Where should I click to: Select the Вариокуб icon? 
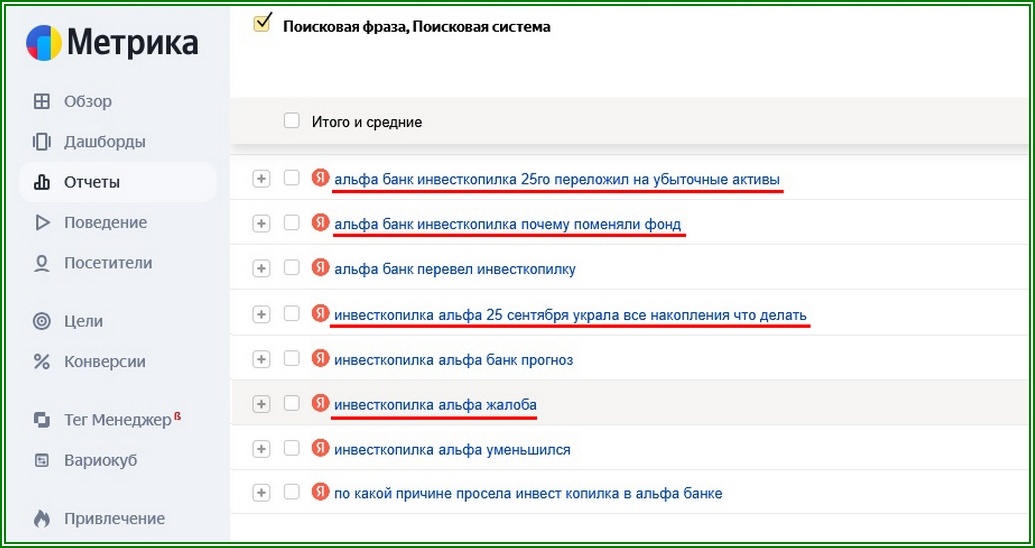42,460
